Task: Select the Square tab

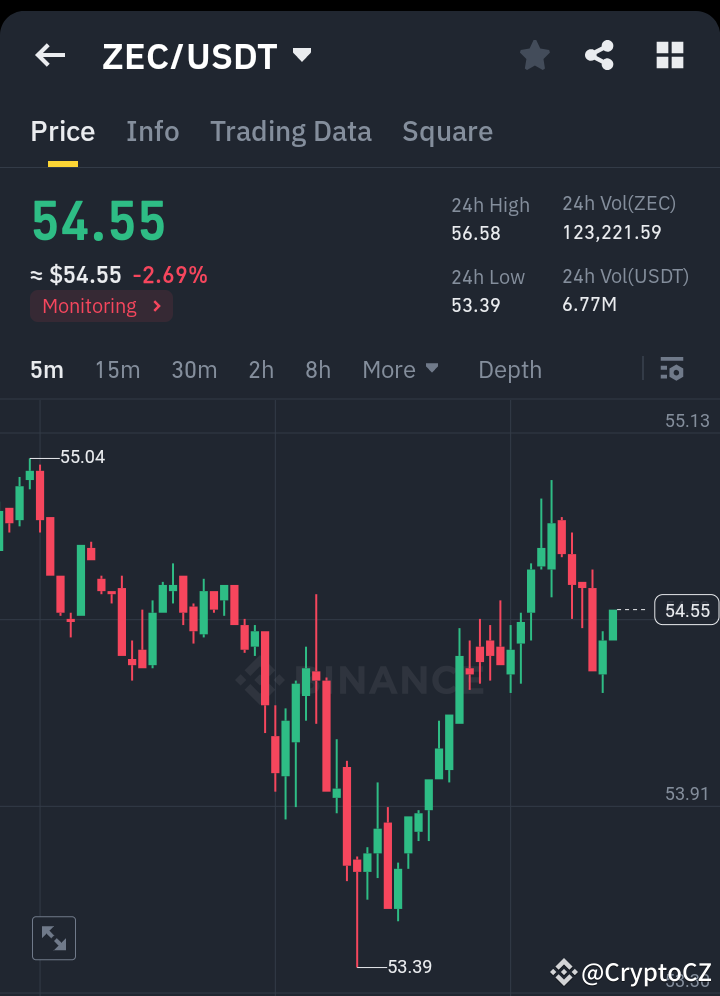Action: click(447, 131)
